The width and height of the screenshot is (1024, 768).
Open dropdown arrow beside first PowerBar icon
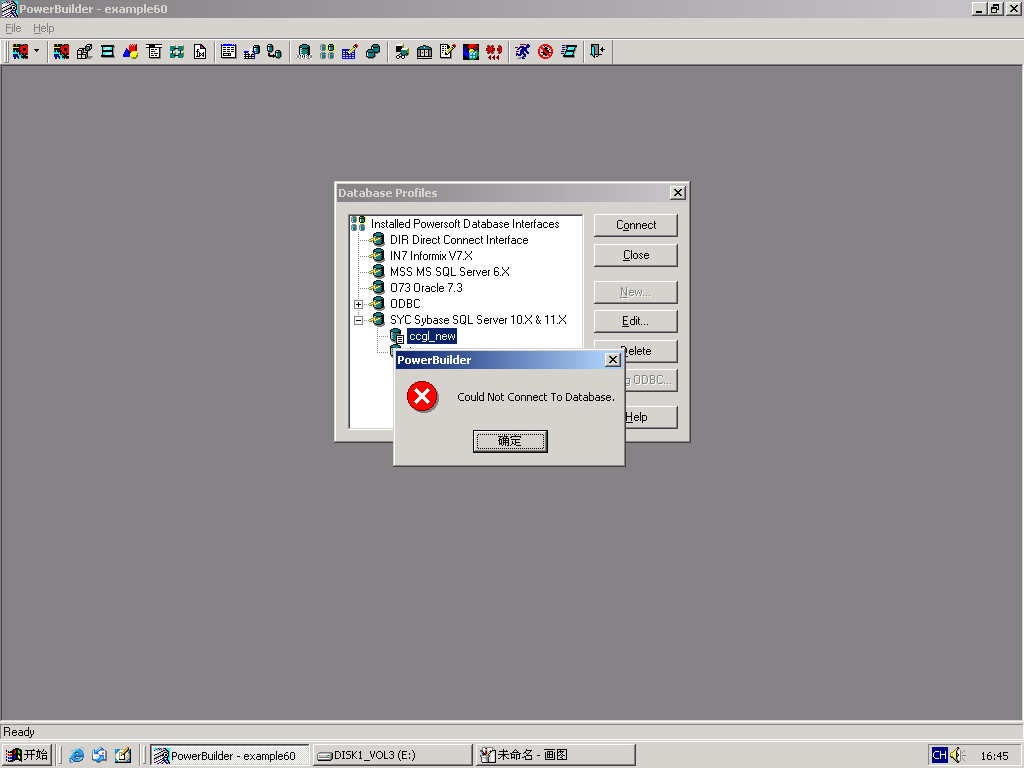click(37, 51)
